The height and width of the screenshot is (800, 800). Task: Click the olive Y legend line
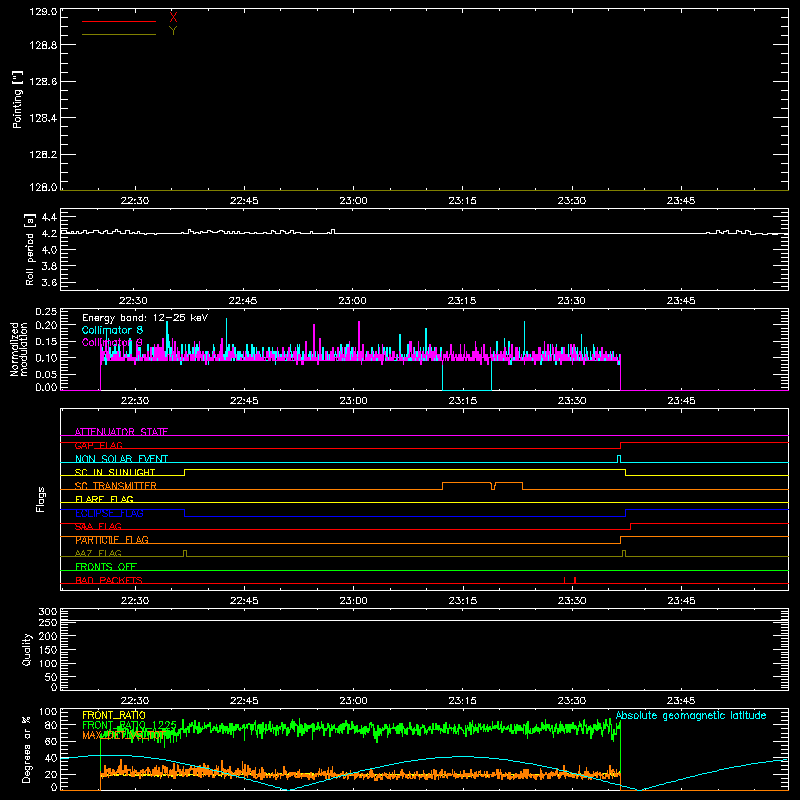[119, 35]
